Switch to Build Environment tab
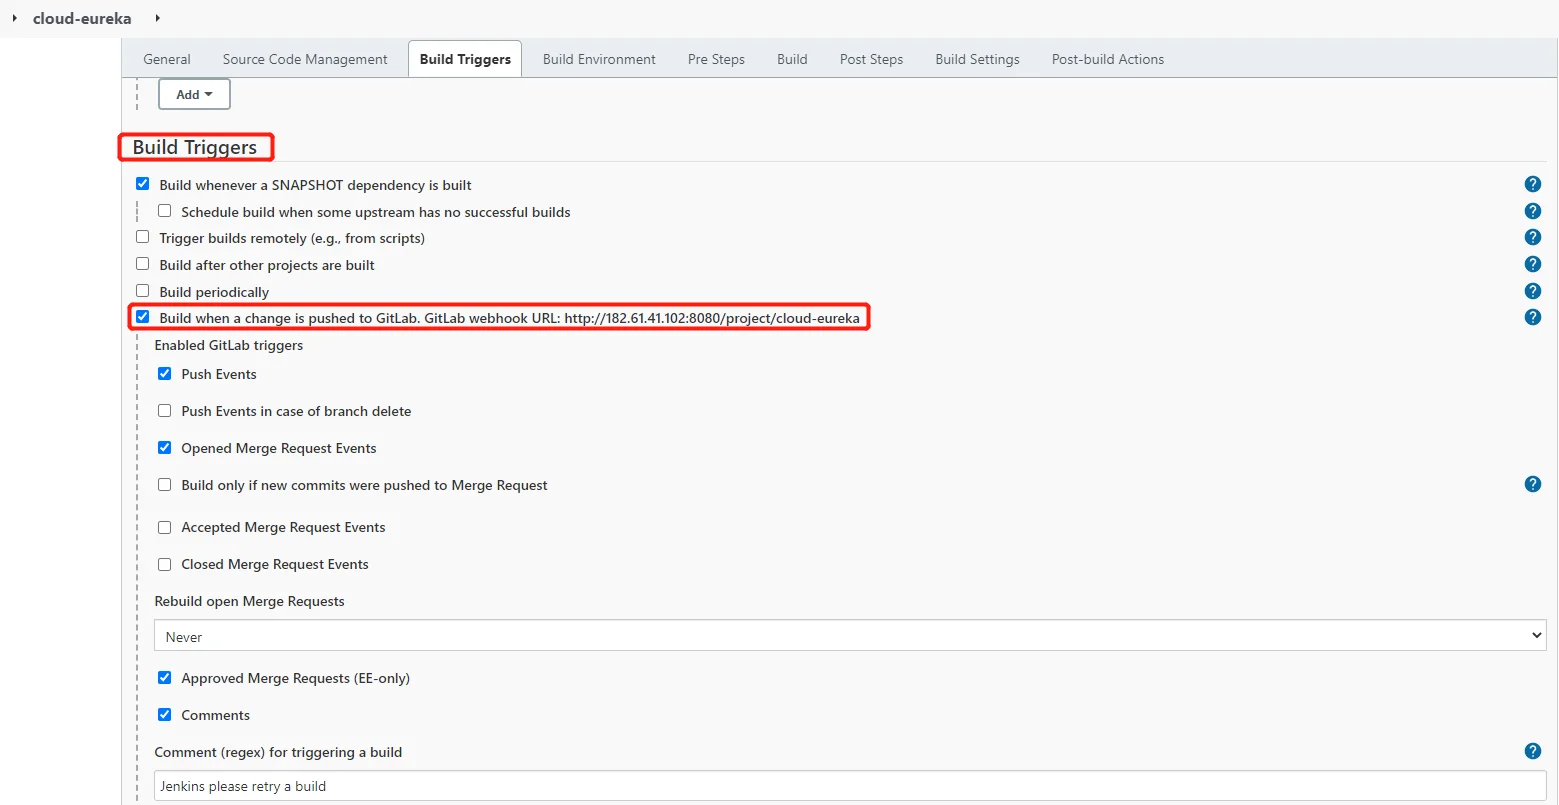Image resolution: width=1559 pixels, height=805 pixels. 599,59
